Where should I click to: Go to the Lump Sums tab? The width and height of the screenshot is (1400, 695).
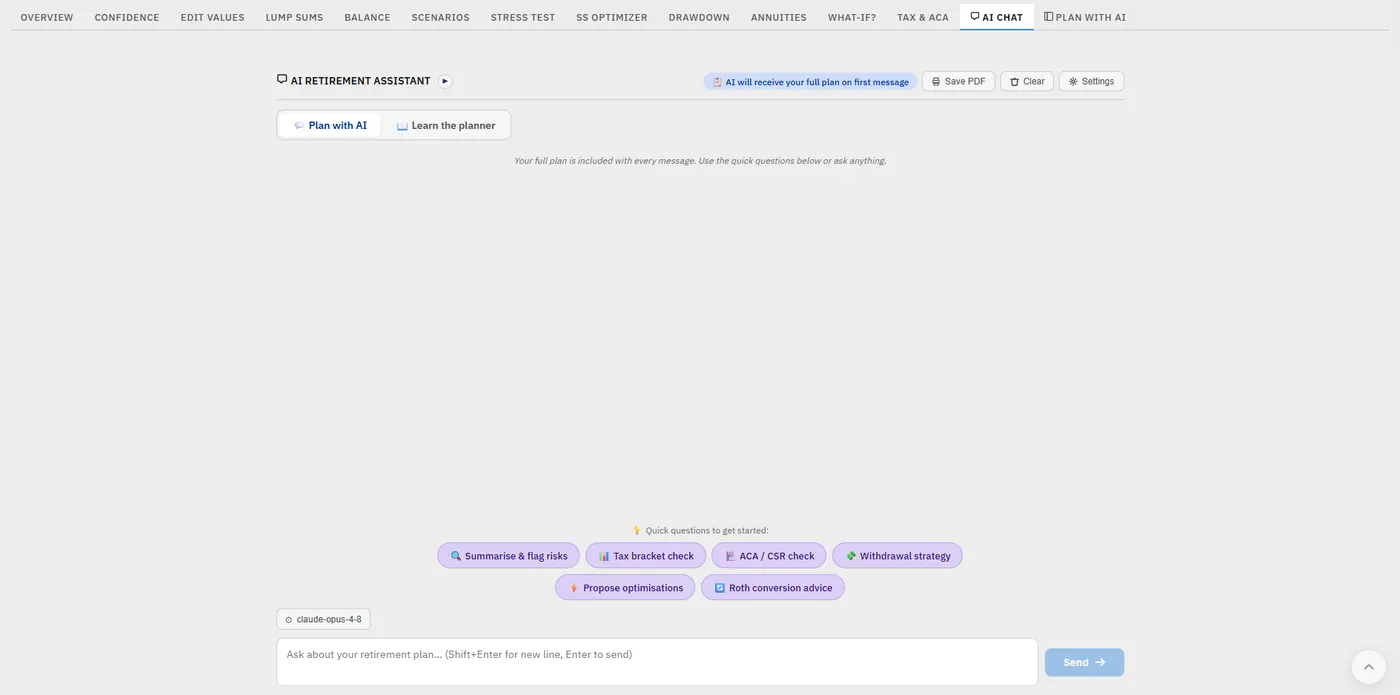(x=294, y=17)
